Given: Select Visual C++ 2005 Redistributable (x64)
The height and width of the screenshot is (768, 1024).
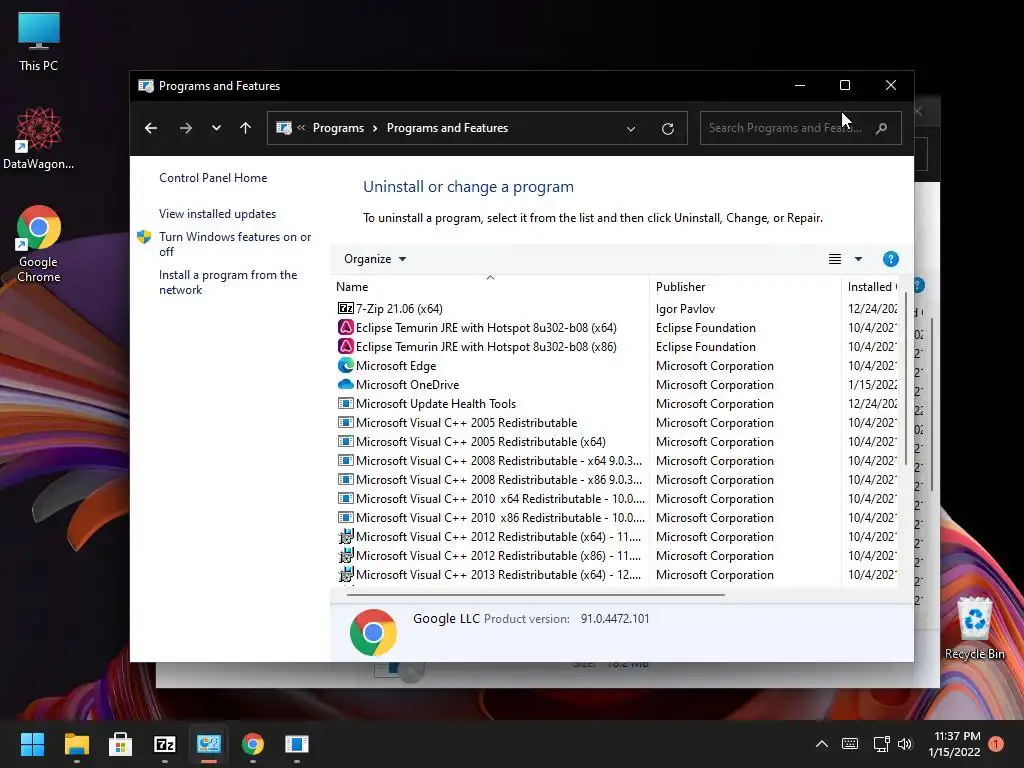Looking at the screenshot, I should click(616, 441).
